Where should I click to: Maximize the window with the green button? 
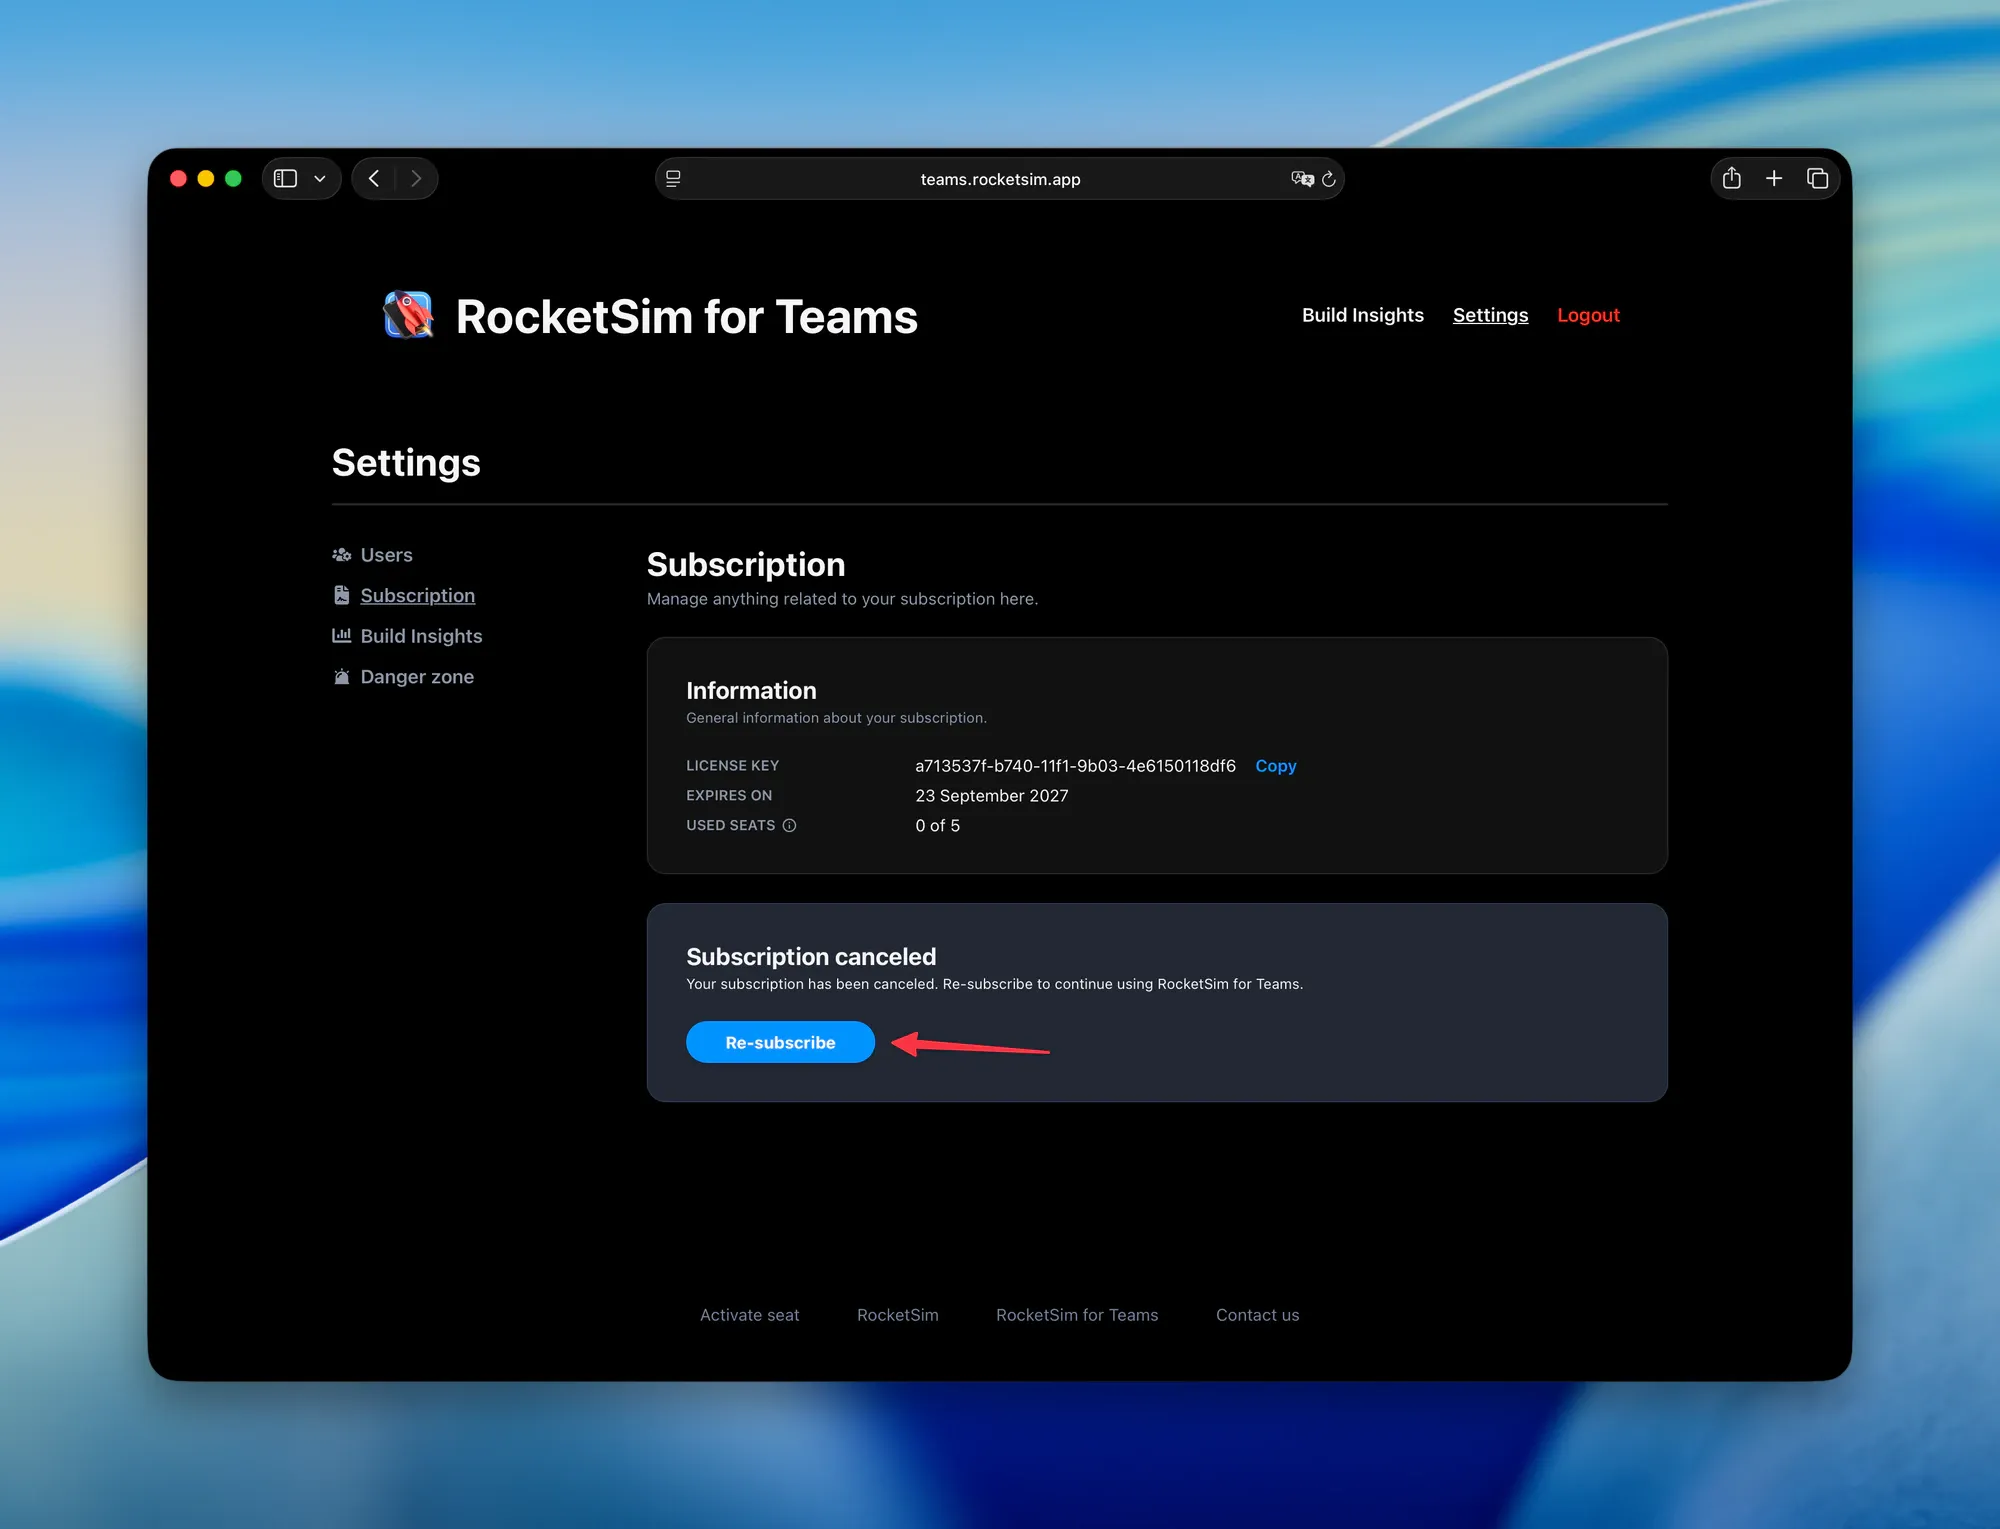(233, 178)
